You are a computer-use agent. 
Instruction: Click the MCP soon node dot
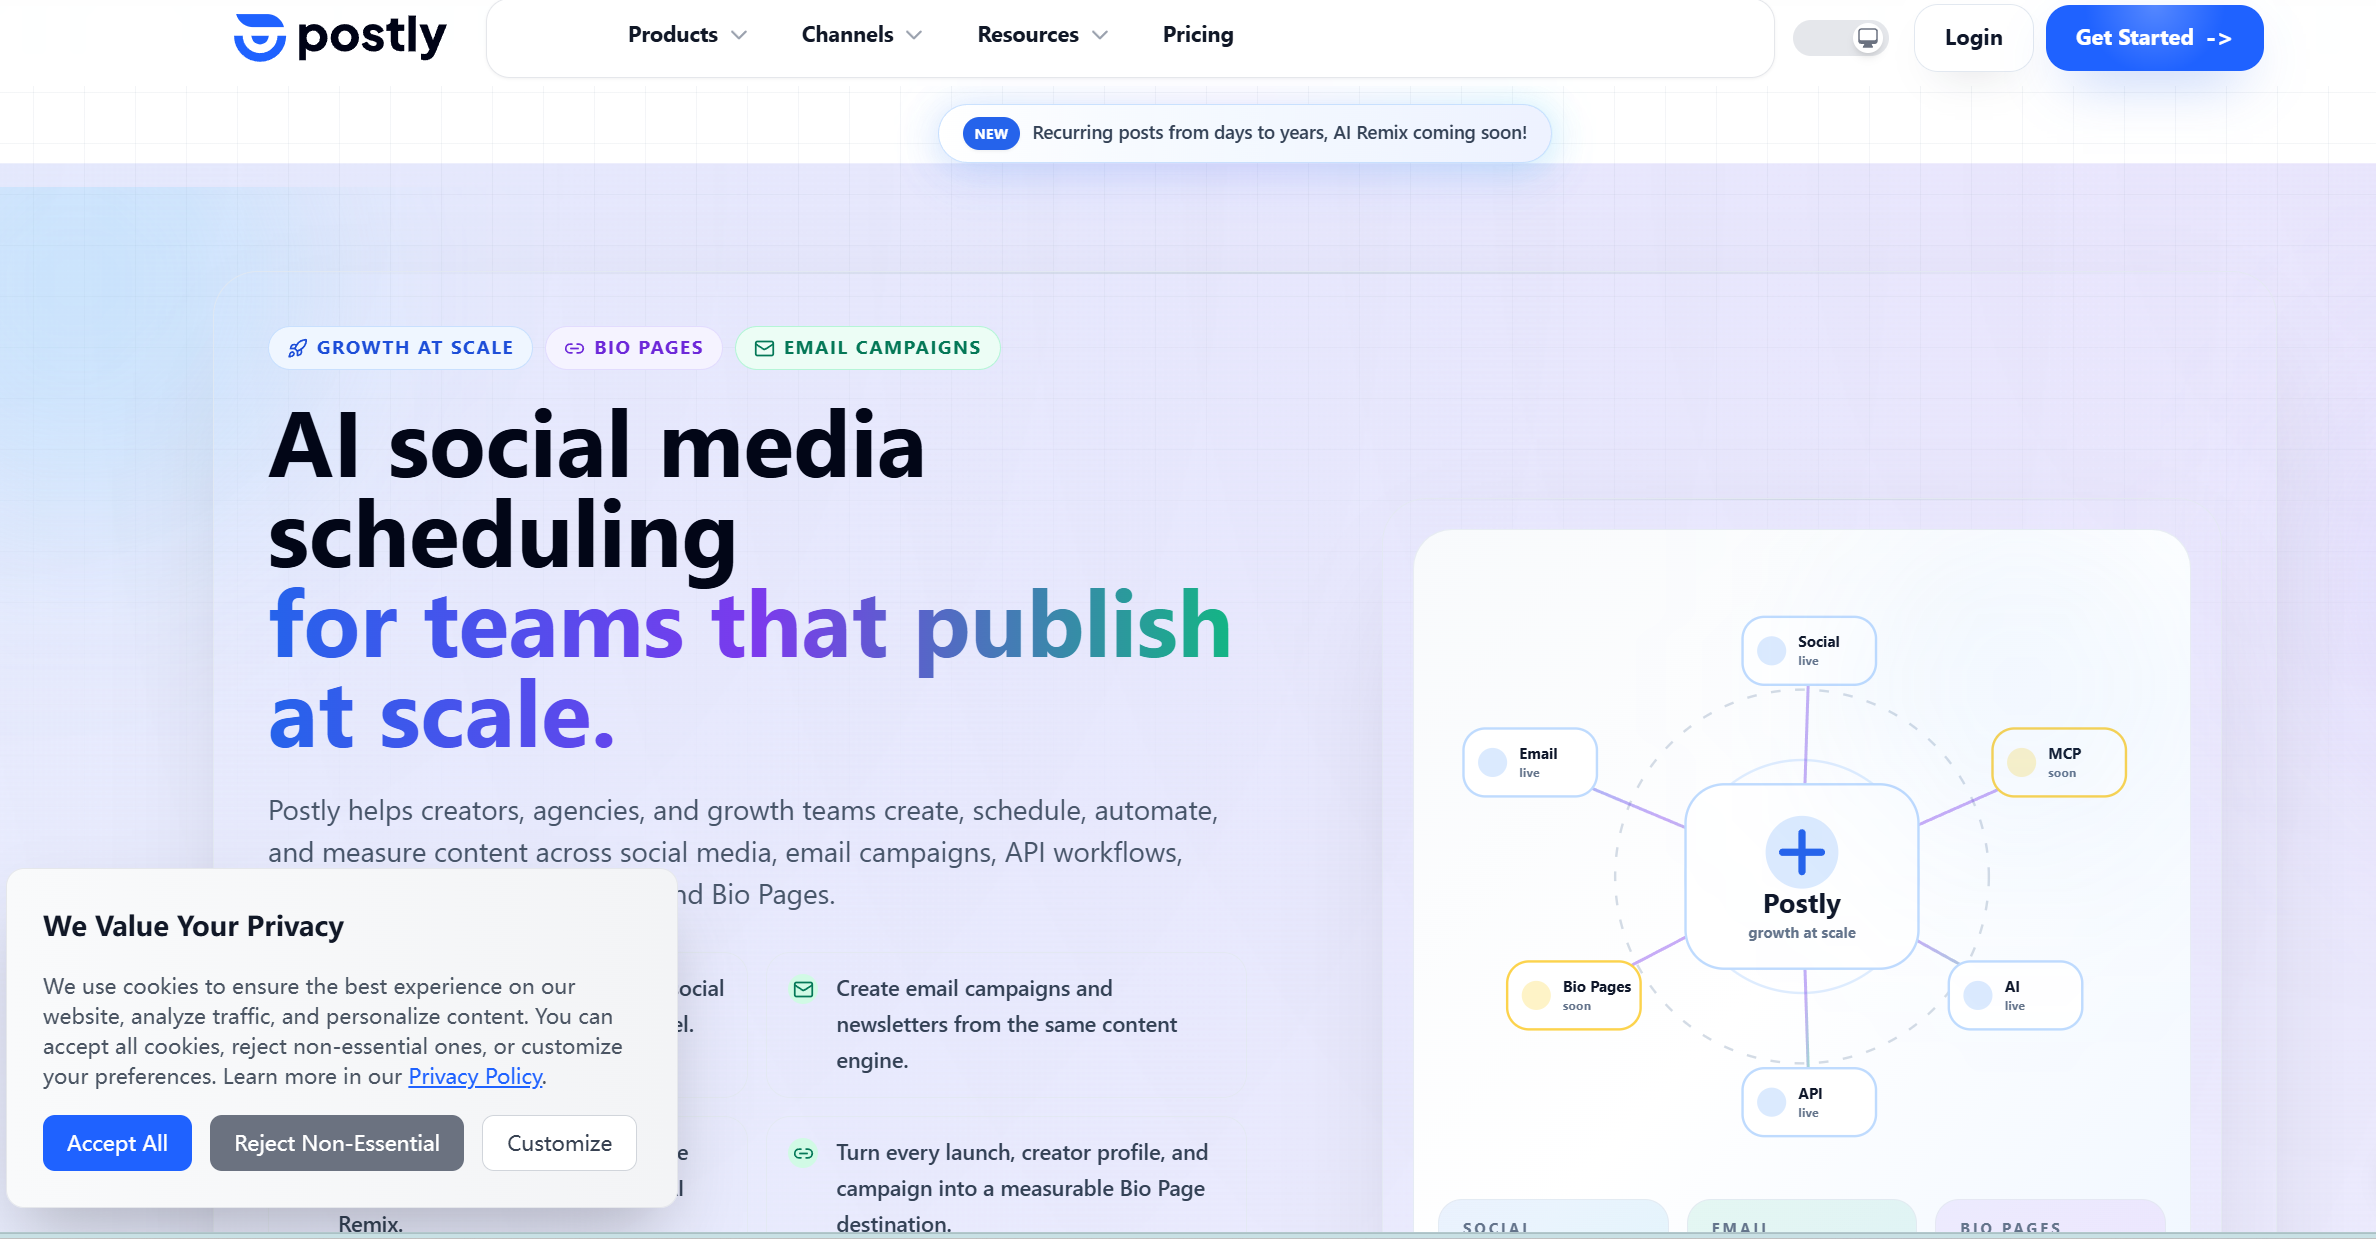[x=2021, y=762]
